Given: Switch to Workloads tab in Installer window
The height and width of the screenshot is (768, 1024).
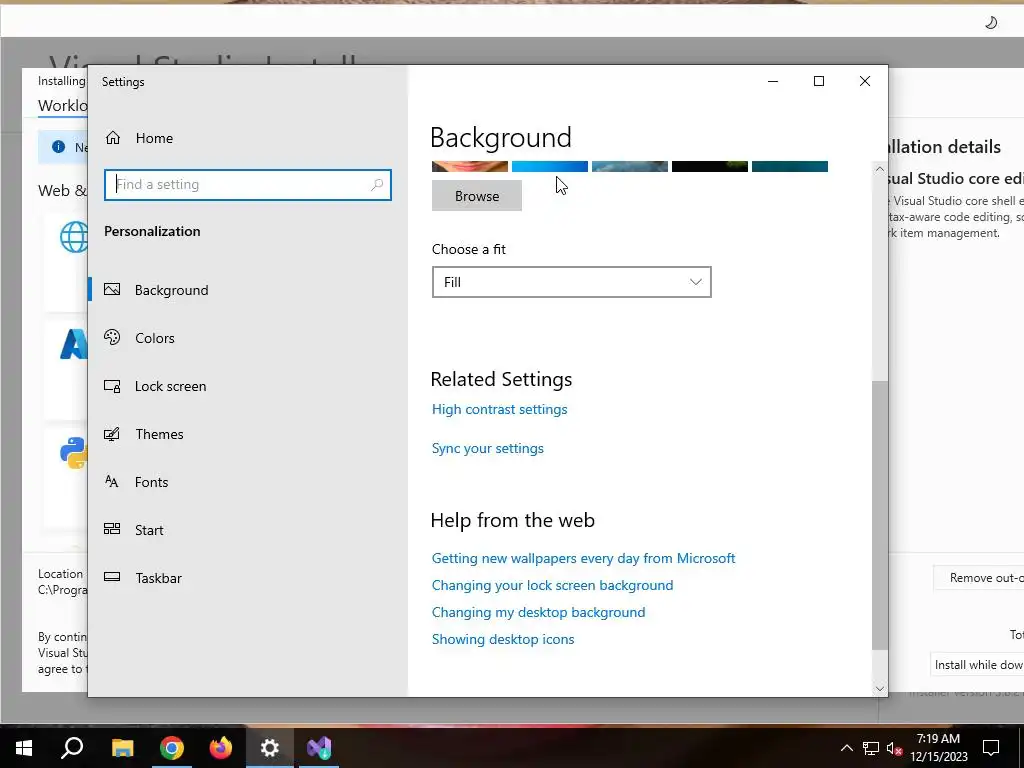Looking at the screenshot, I should 63,106.
